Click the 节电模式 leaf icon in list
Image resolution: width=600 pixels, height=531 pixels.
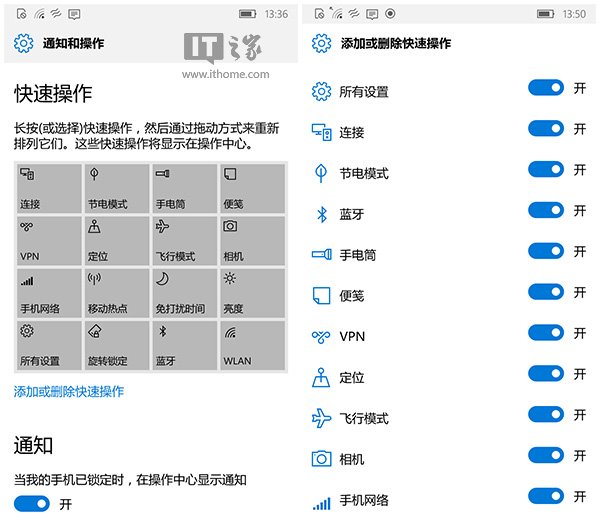[321, 173]
